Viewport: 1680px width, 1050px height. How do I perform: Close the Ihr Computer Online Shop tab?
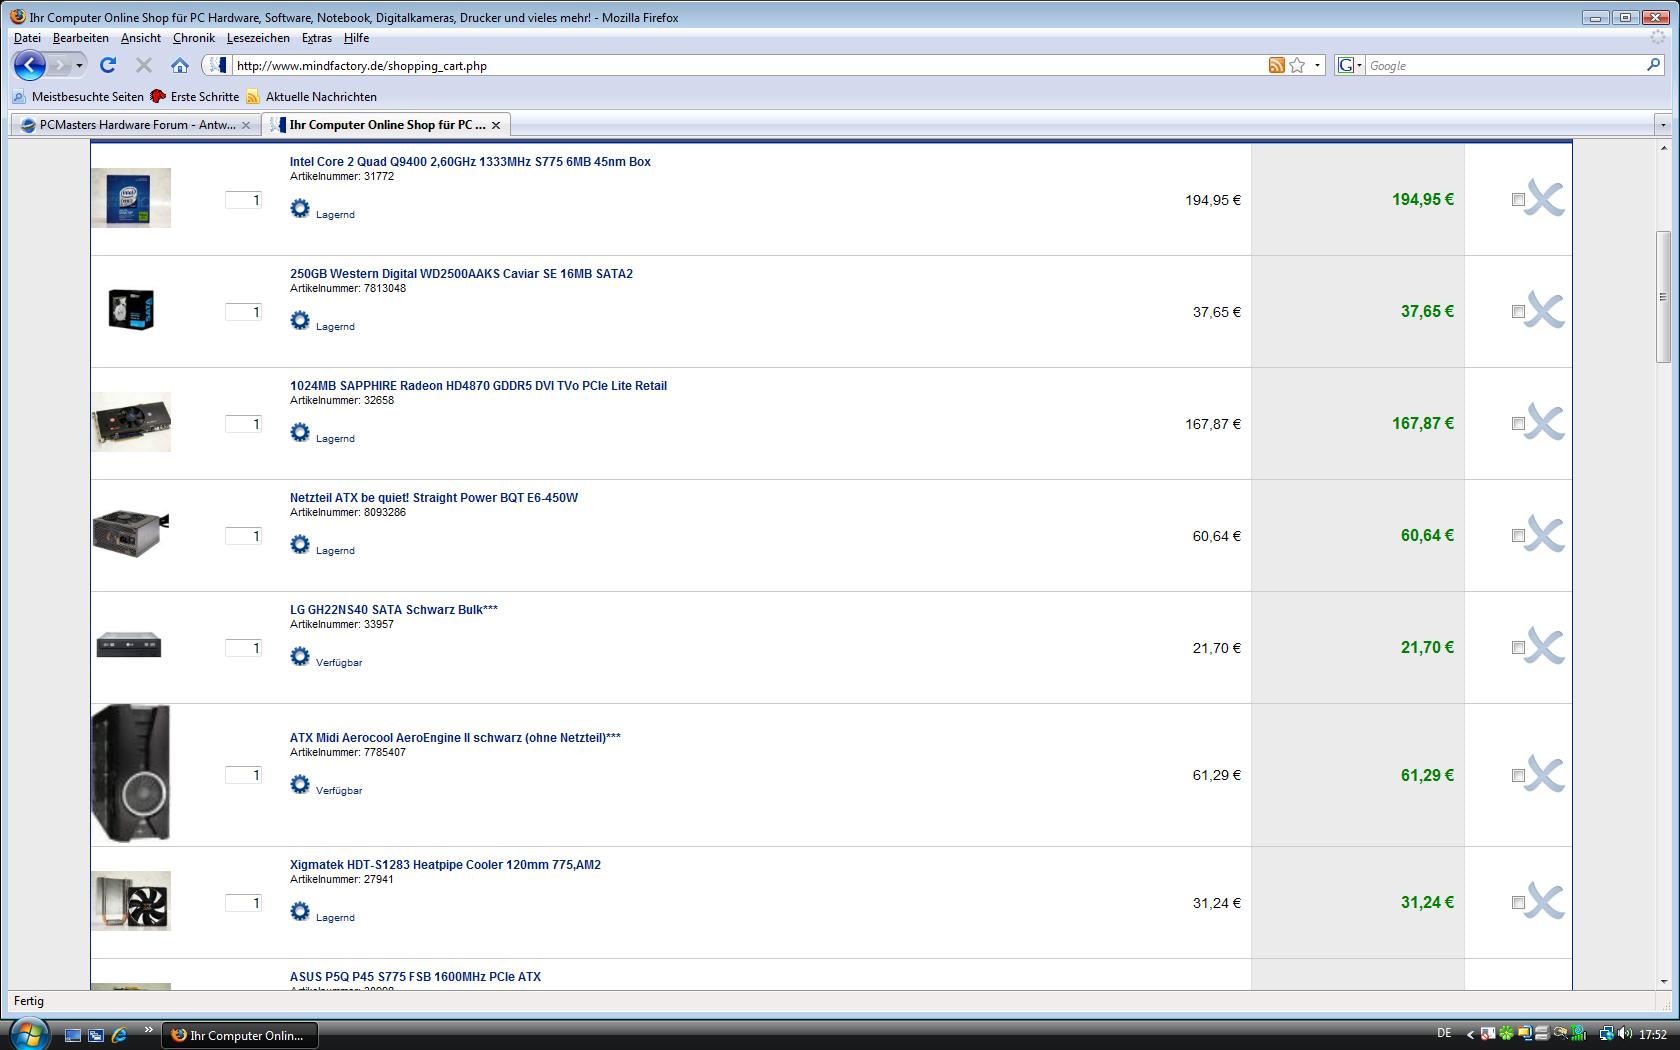(x=496, y=125)
